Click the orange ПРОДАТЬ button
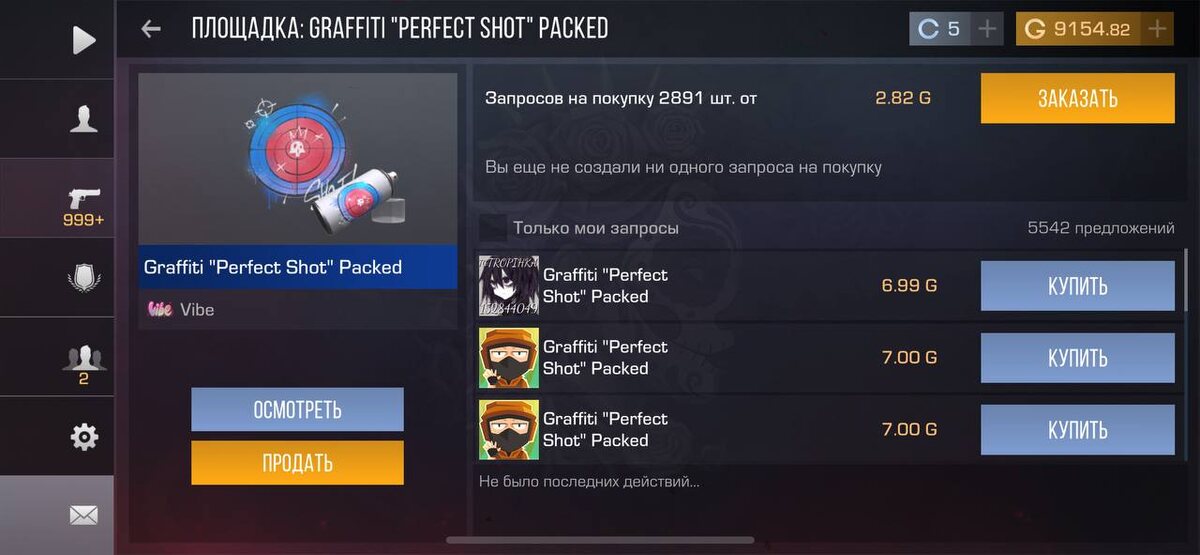The height and width of the screenshot is (555, 1200). [297, 463]
